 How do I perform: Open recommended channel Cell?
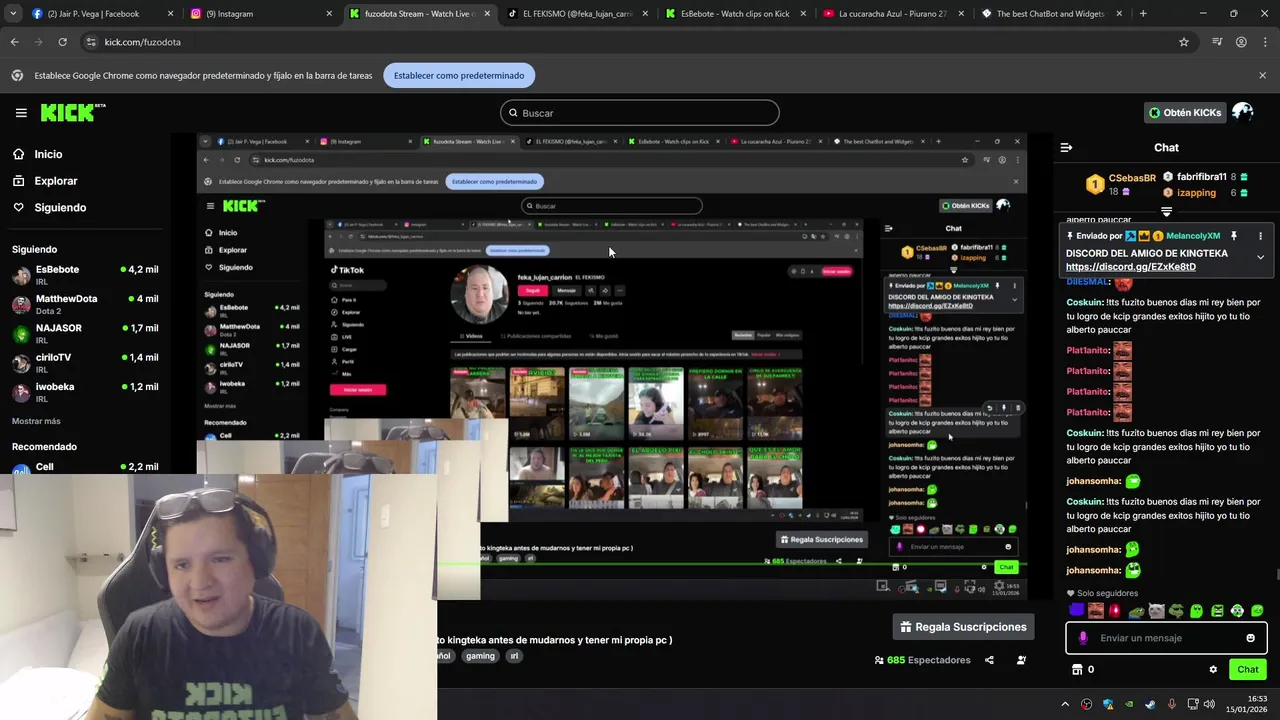click(x=85, y=467)
